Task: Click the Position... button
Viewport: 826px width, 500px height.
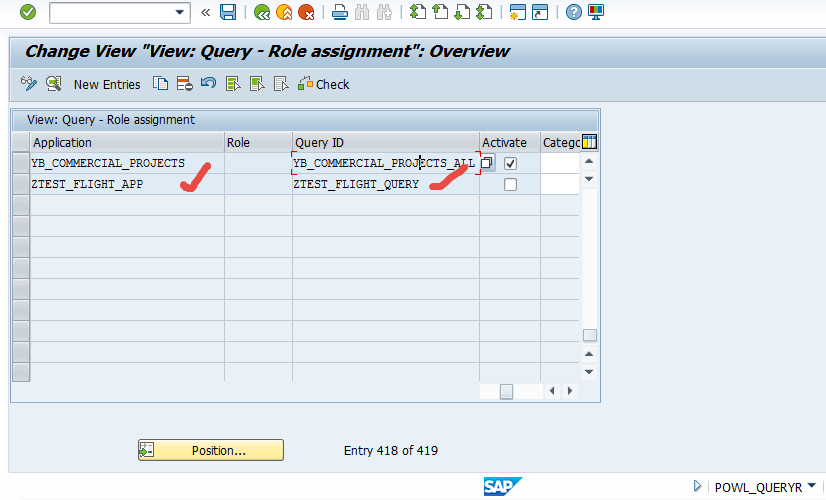Action: pyautogui.click(x=211, y=450)
